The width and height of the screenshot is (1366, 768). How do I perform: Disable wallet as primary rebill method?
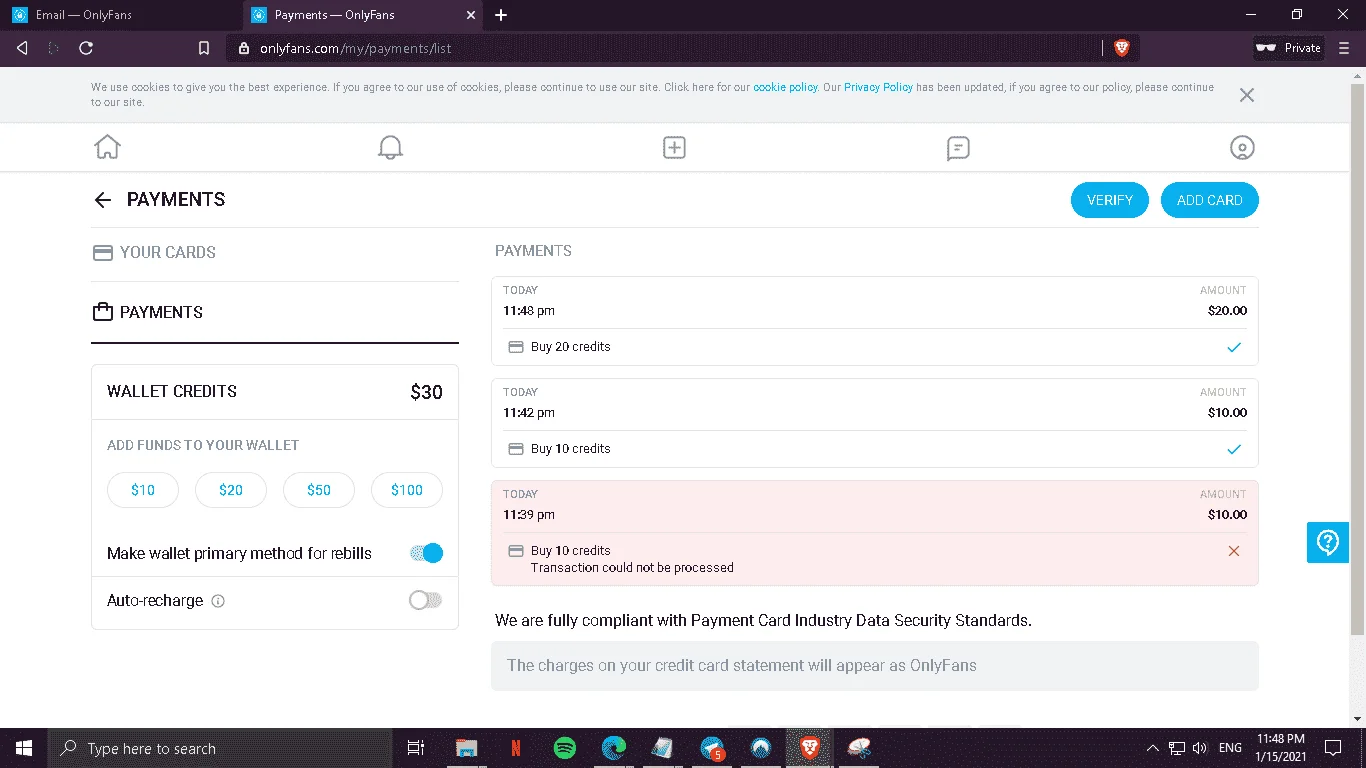coord(425,553)
